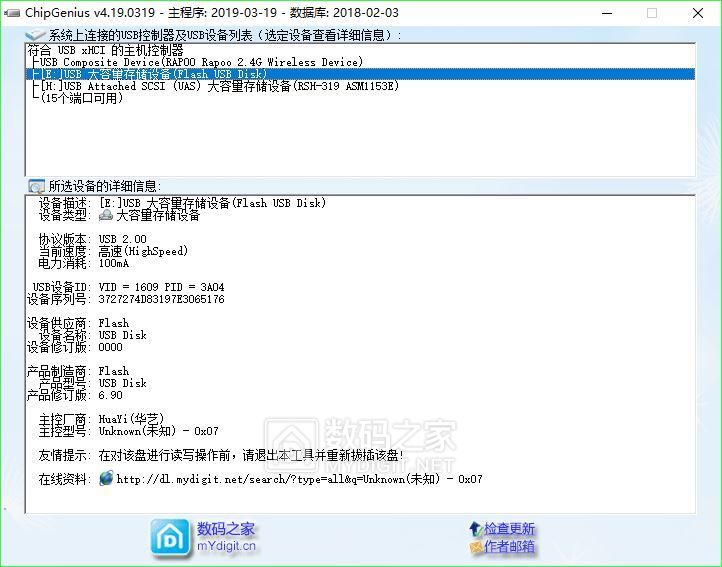
Task: Click serial number 3727274D83197E3065176
Action: point(162,299)
